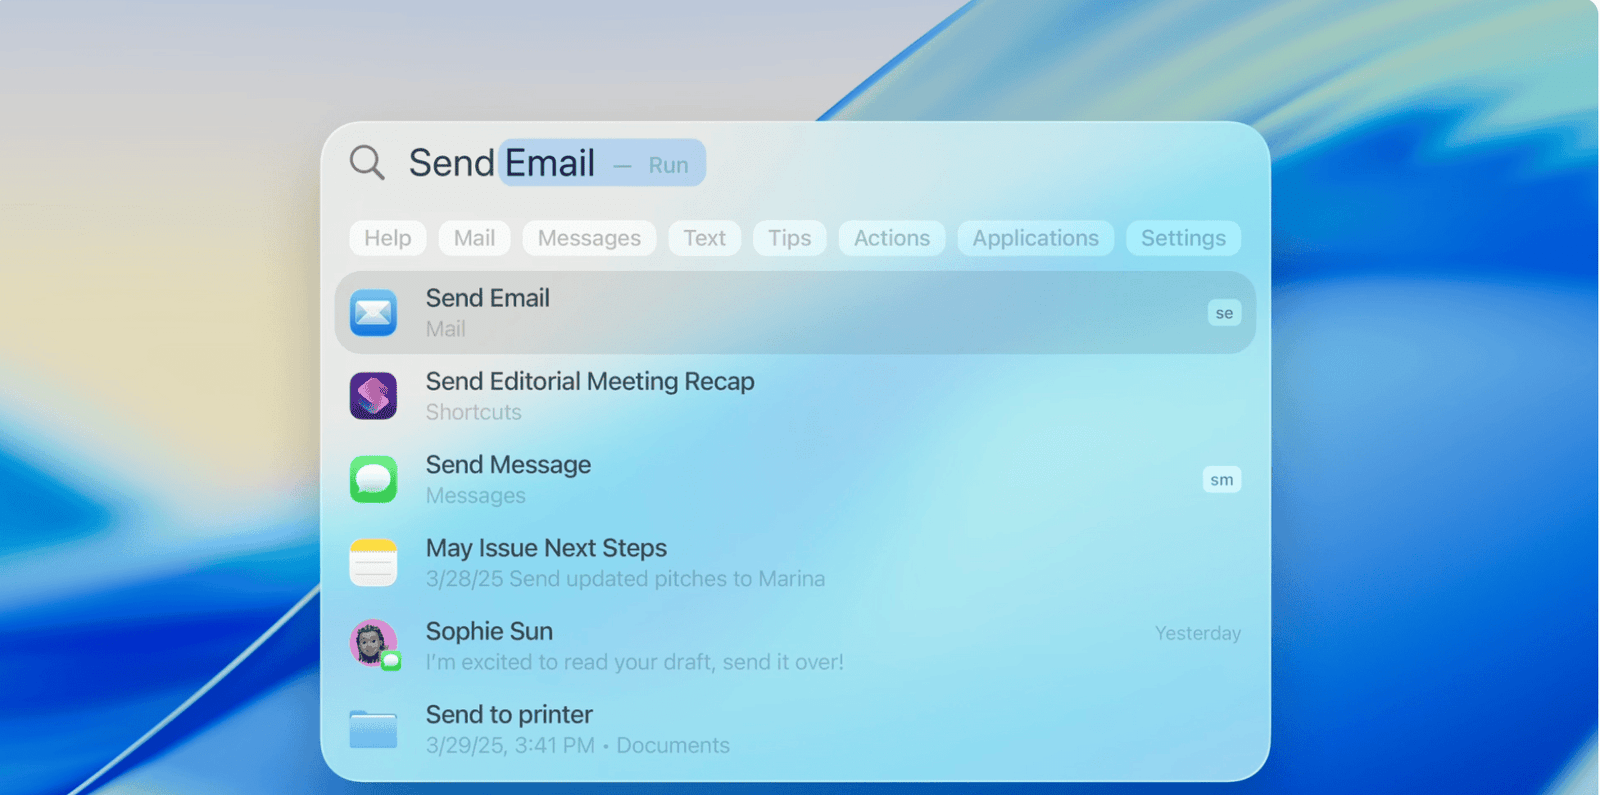Open the May Issue Next Steps note
Viewport: 1600px width, 795px height.
[x=795, y=562]
